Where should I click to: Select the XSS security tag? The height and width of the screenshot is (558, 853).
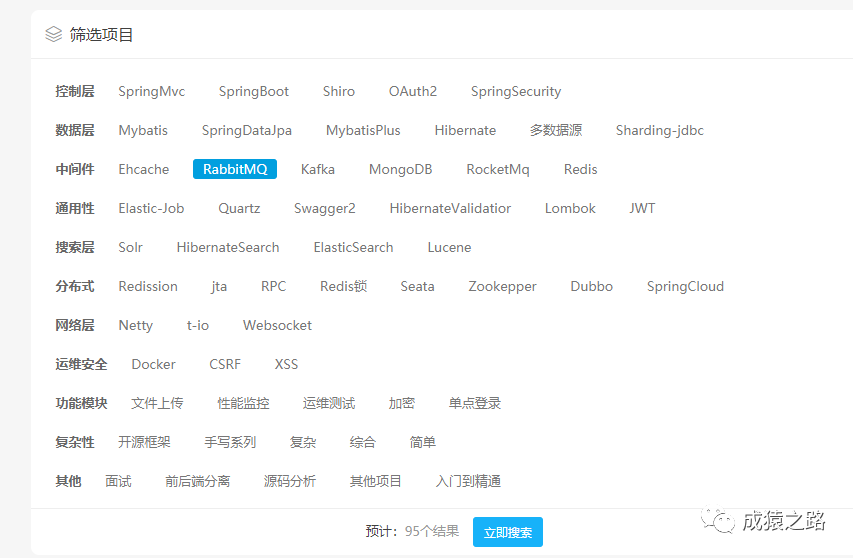(286, 364)
